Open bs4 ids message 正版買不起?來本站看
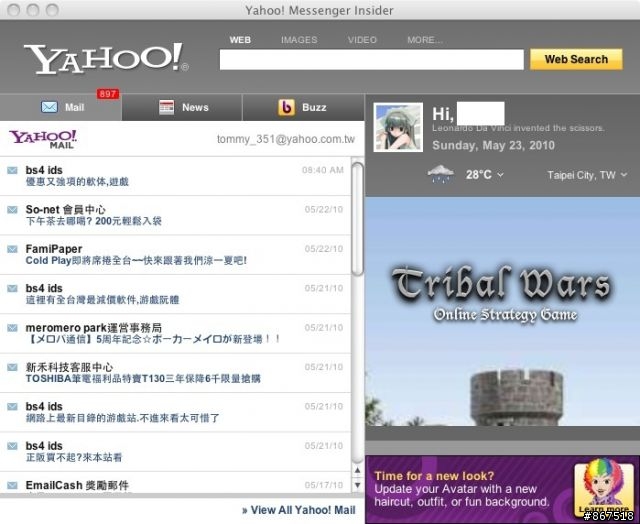The image size is (640, 524). tap(176, 452)
